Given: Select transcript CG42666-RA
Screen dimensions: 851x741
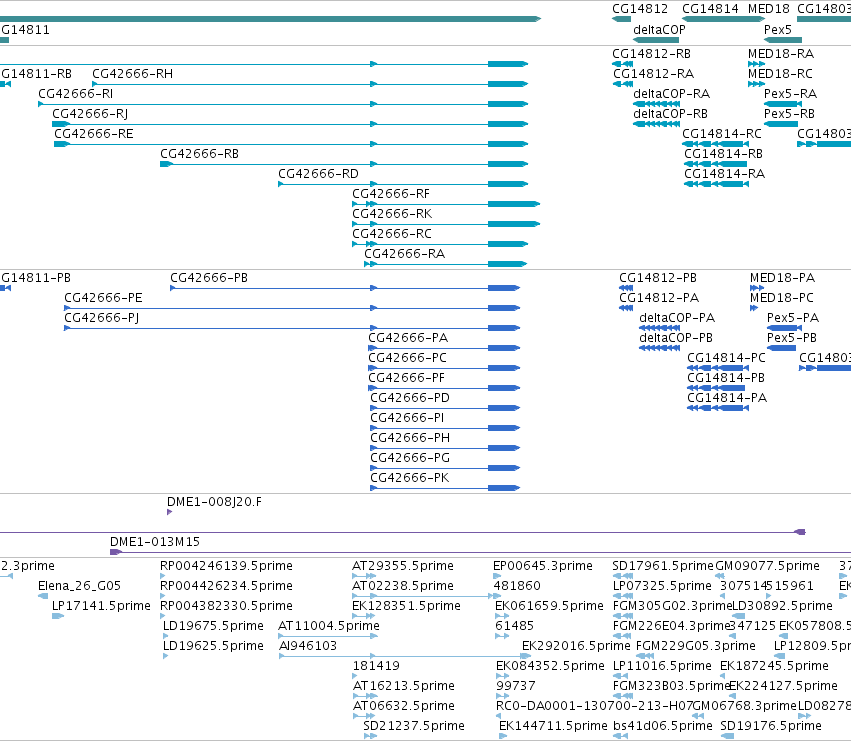Looking at the screenshot, I should pyautogui.click(x=404, y=254).
